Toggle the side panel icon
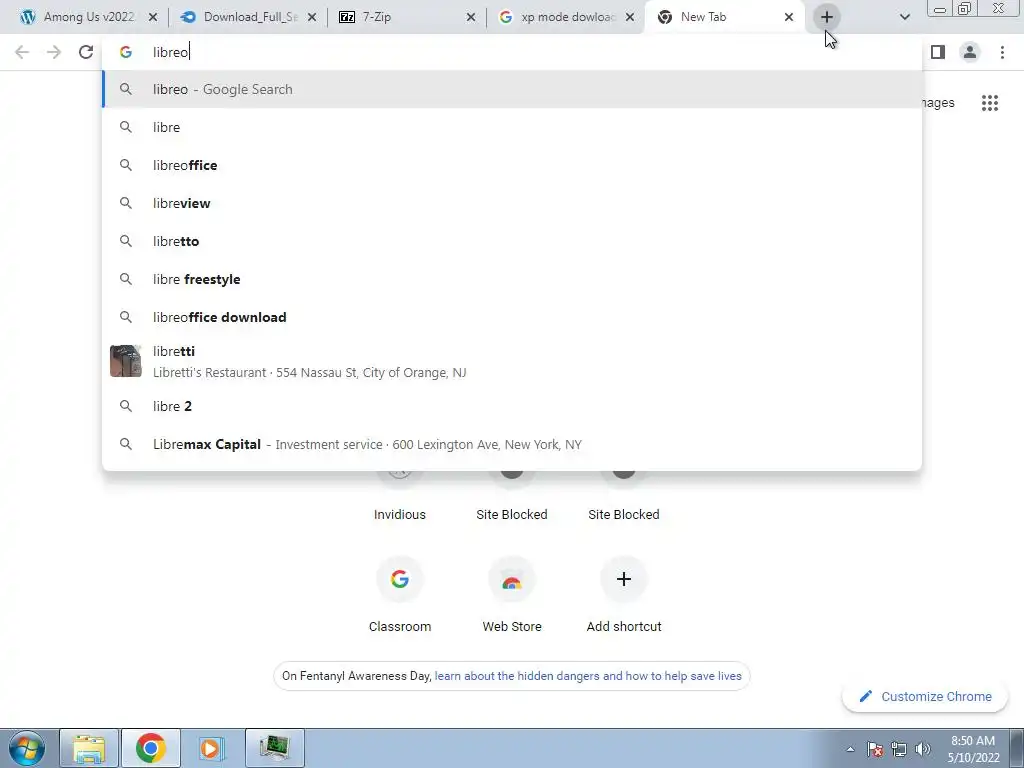This screenshot has height=768, width=1024. point(938,52)
